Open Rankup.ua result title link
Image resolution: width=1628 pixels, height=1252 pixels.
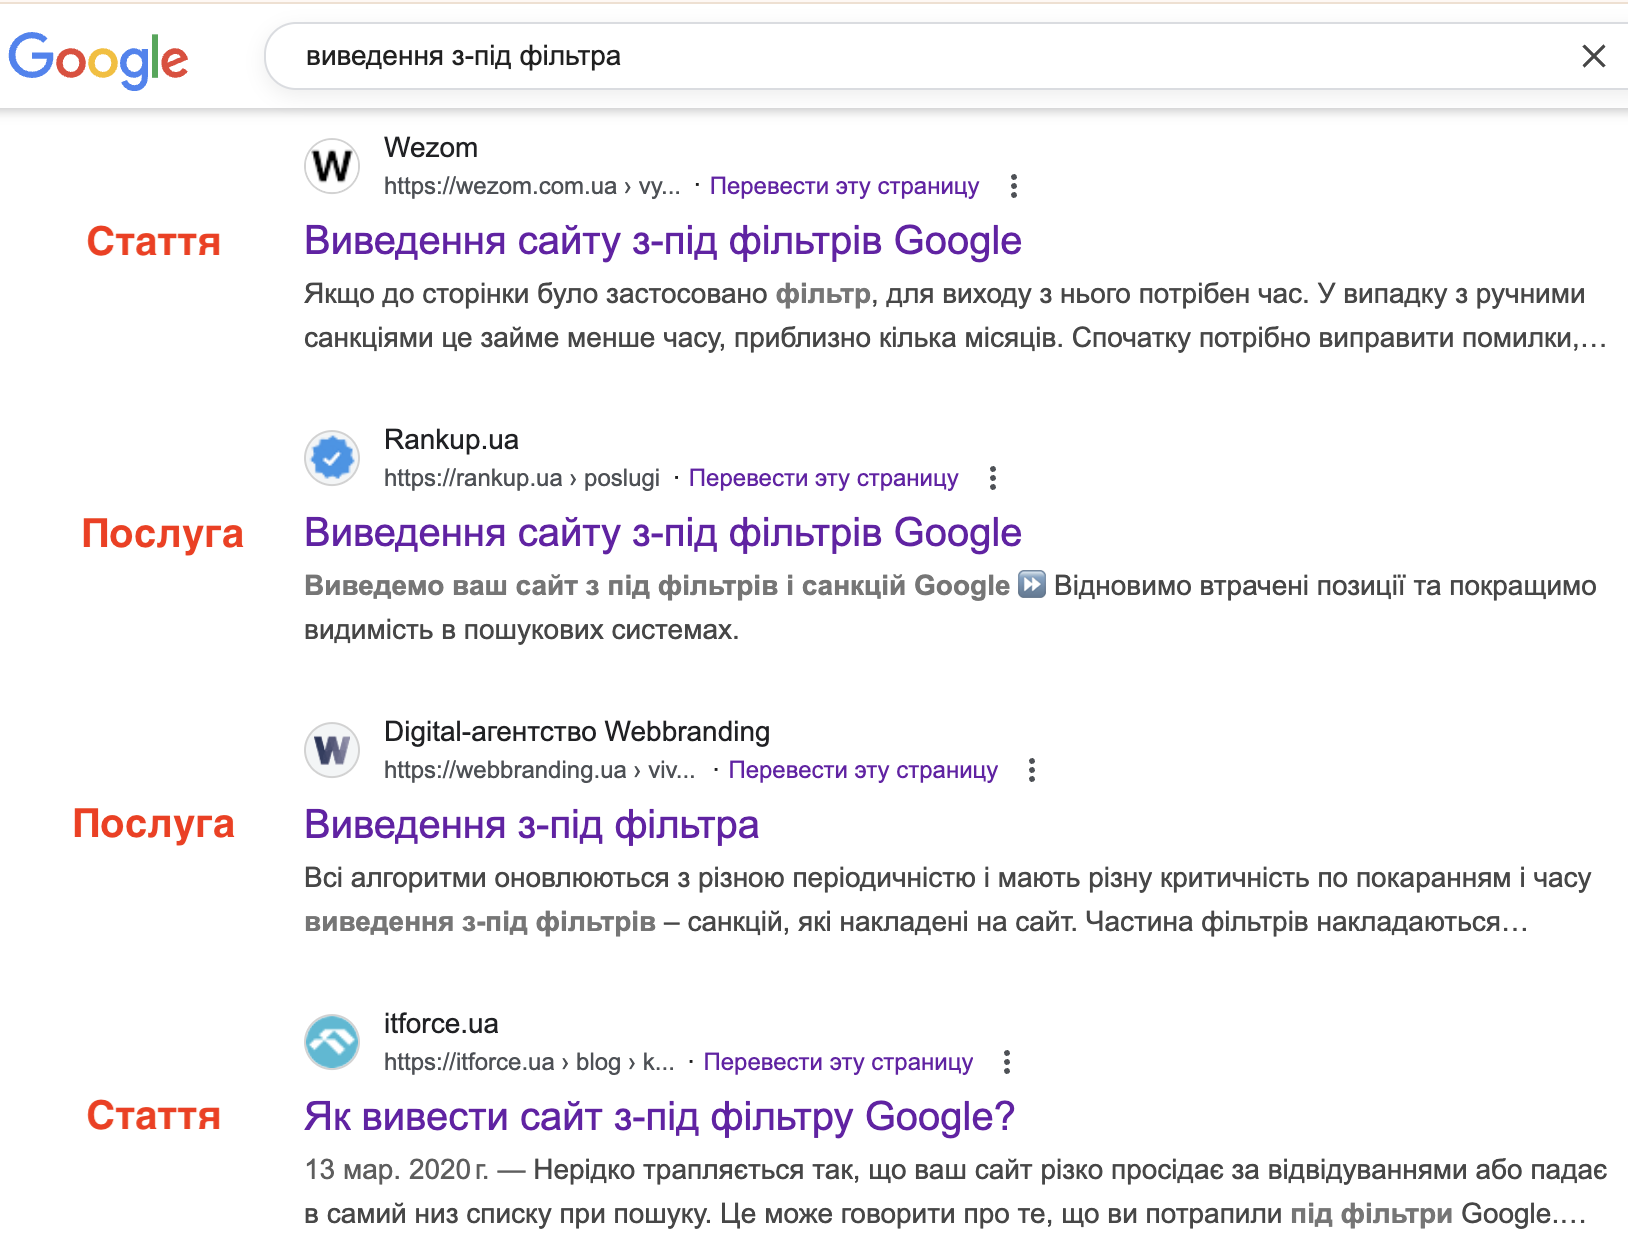pyautogui.click(x=662, y=533)
